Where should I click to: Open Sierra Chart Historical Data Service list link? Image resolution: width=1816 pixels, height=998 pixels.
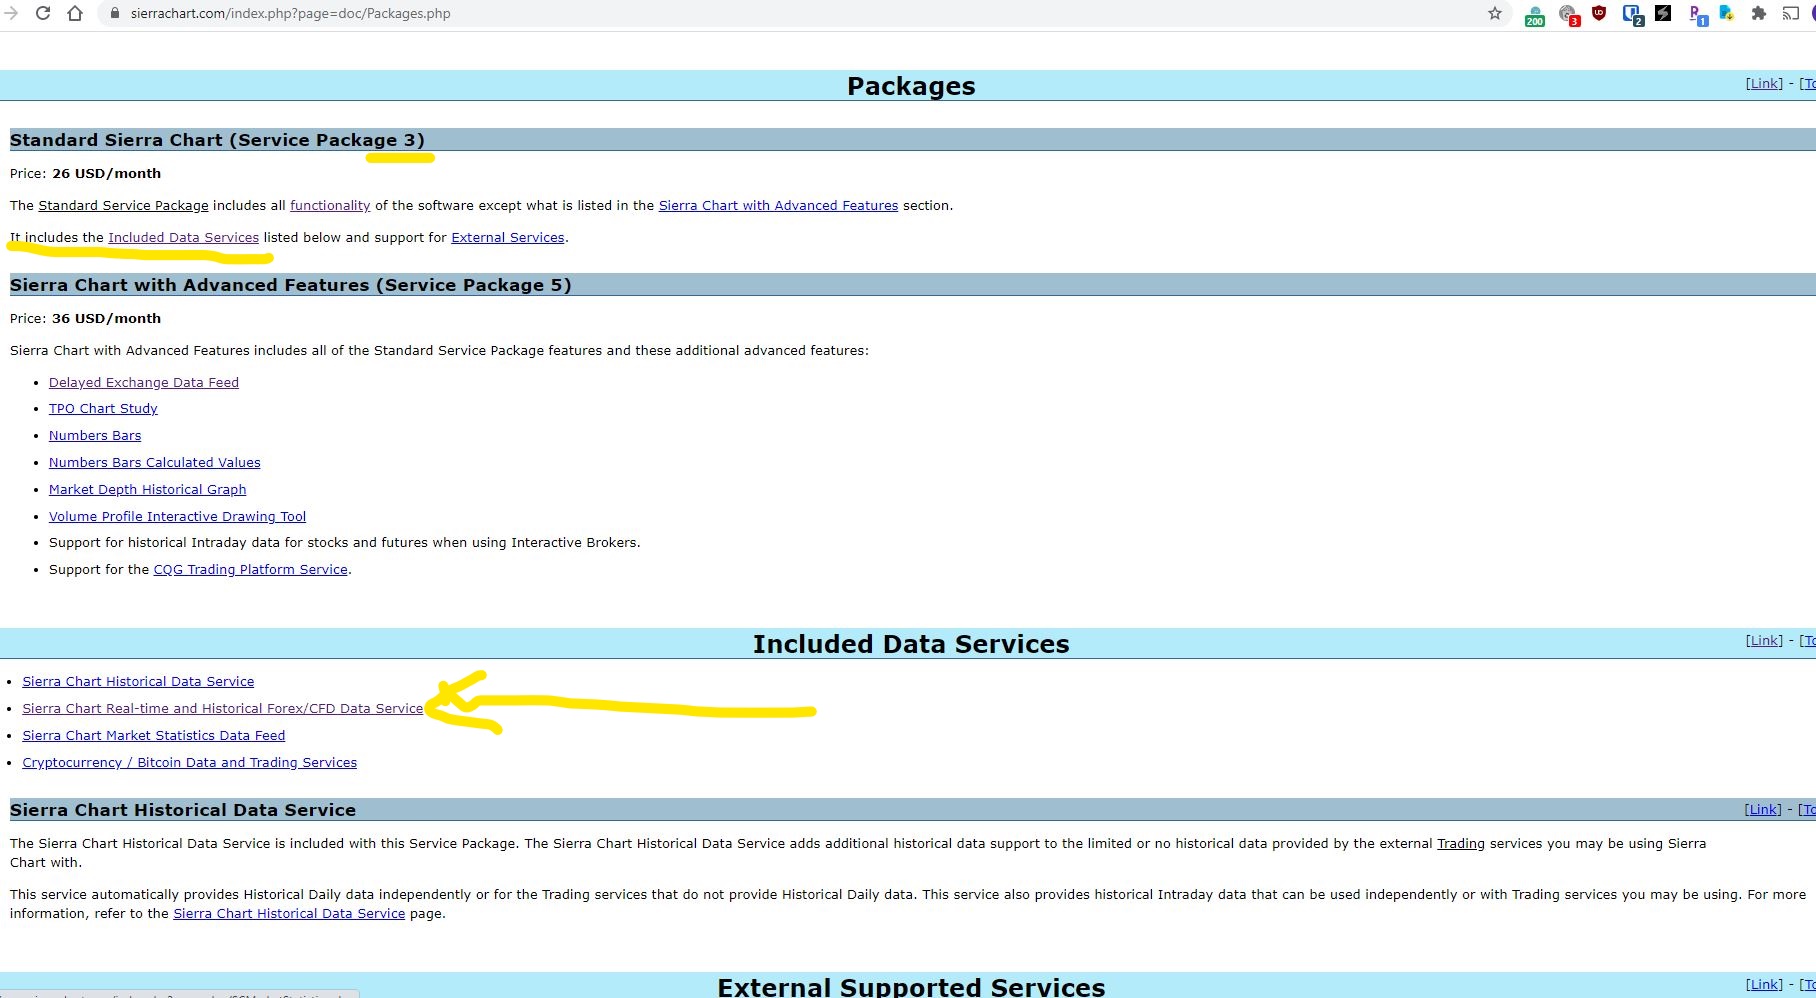coord(138,682)
